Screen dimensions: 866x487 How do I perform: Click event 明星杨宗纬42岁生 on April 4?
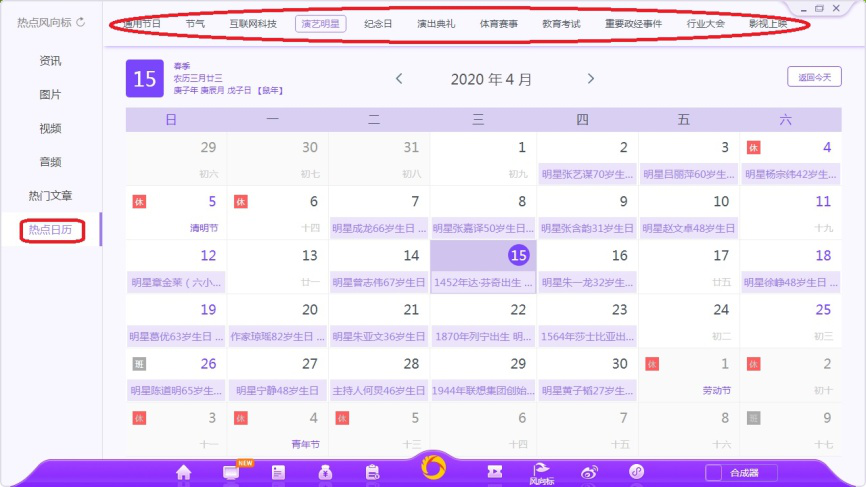790,174
